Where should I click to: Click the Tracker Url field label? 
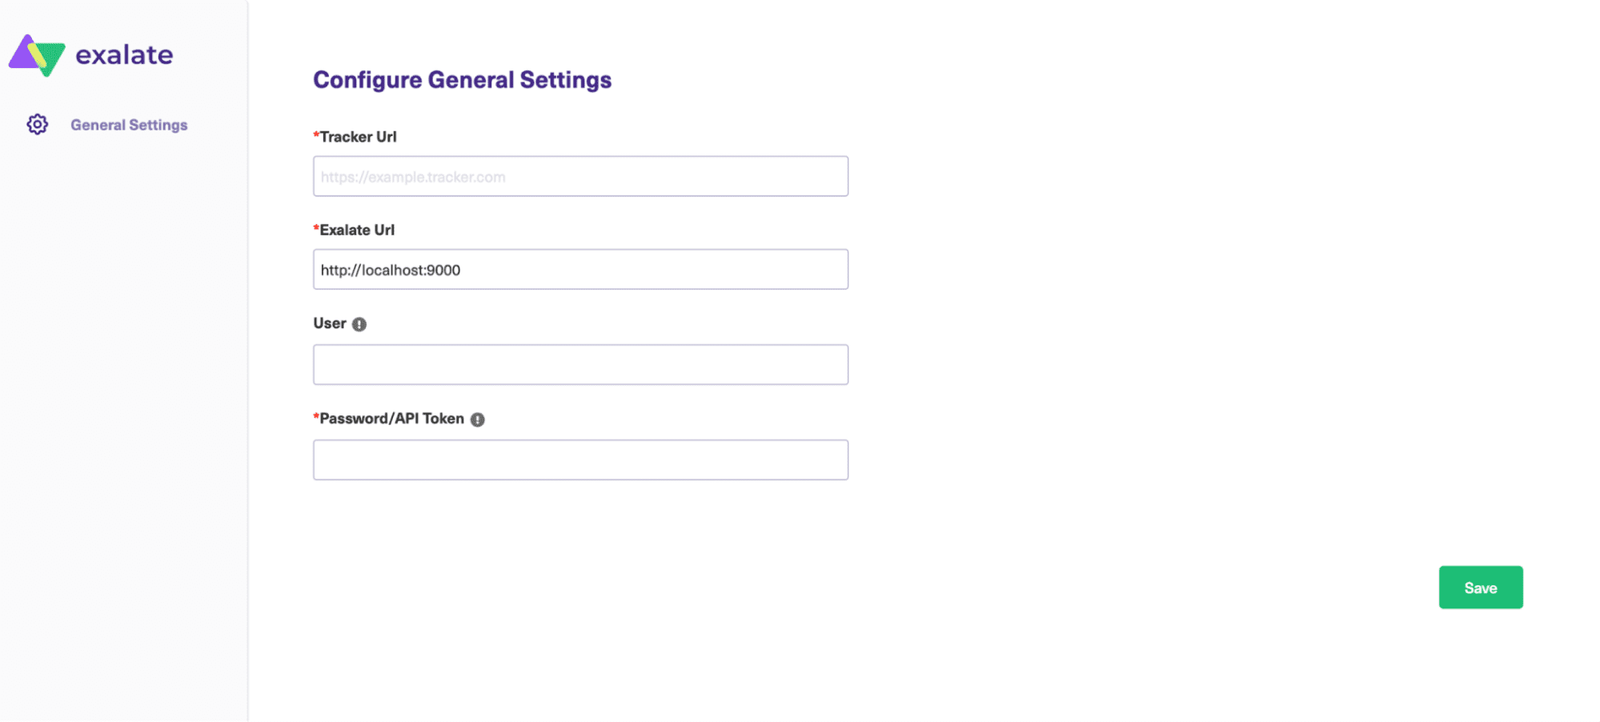358,137
